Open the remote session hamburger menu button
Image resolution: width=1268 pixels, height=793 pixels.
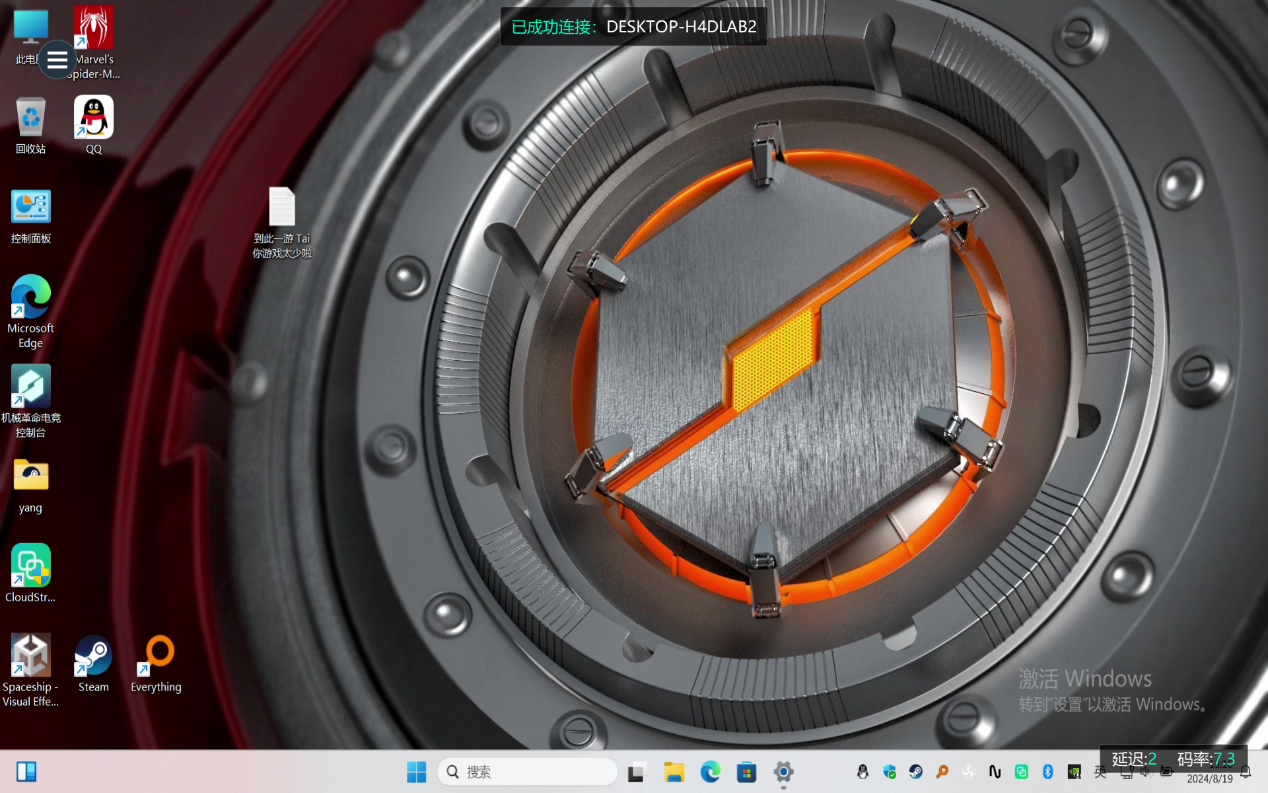click(57, 59)
